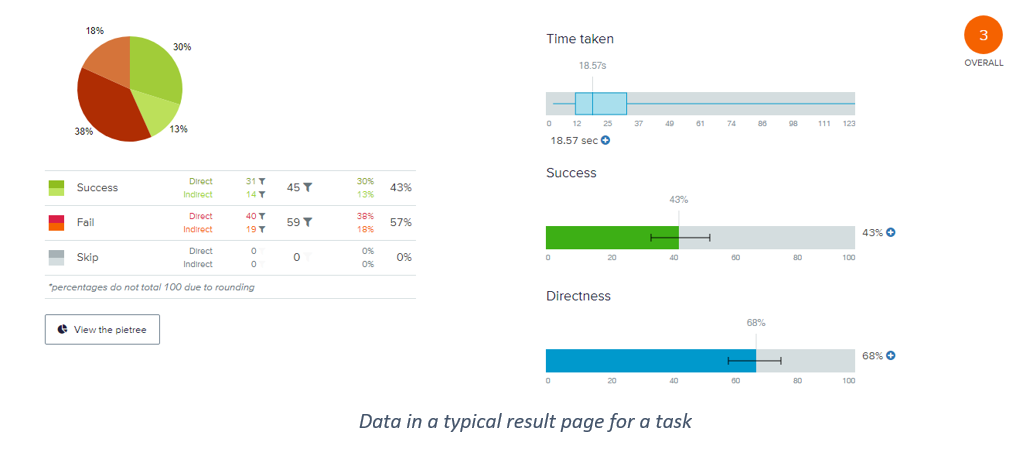The height and width of the screenshot is (452, 1035).
Task: Select the green 30% pie slice
Action: 154,70
